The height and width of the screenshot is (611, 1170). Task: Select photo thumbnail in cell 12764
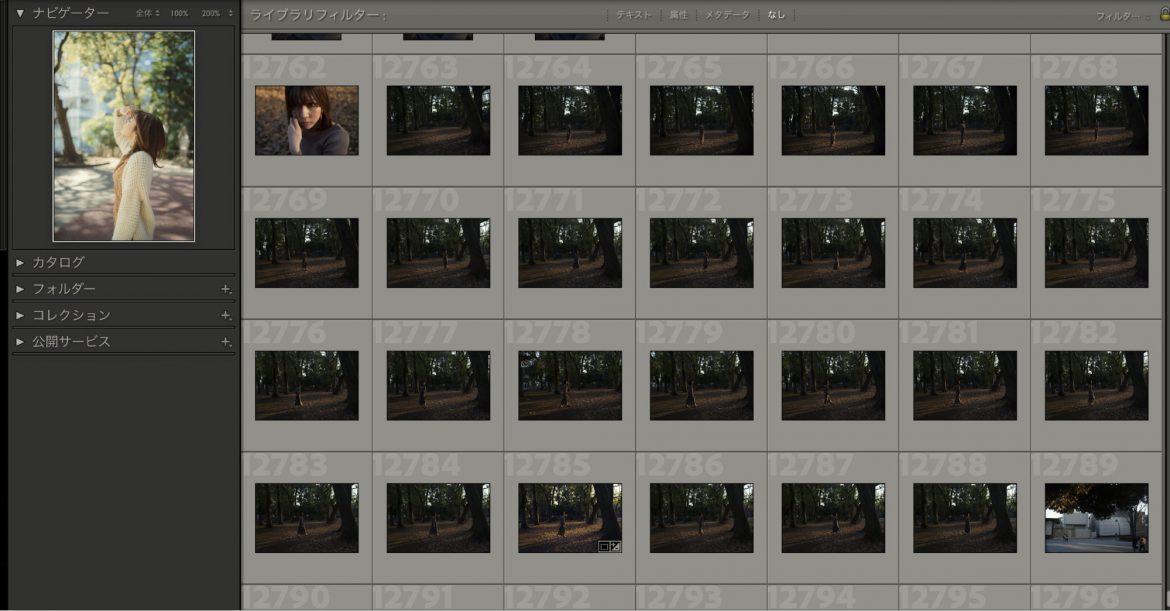pyautogui.click(x=570, y=120)
